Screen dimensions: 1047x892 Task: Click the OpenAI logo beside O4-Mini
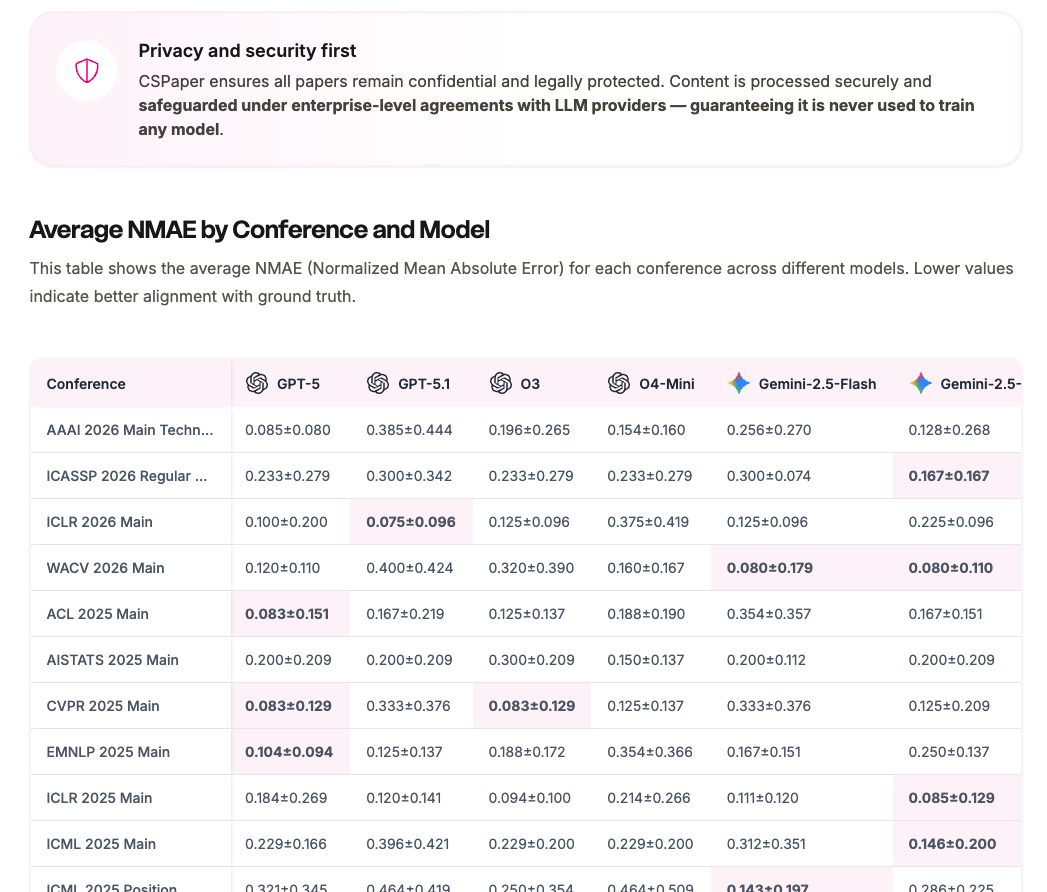click(619, 384)
